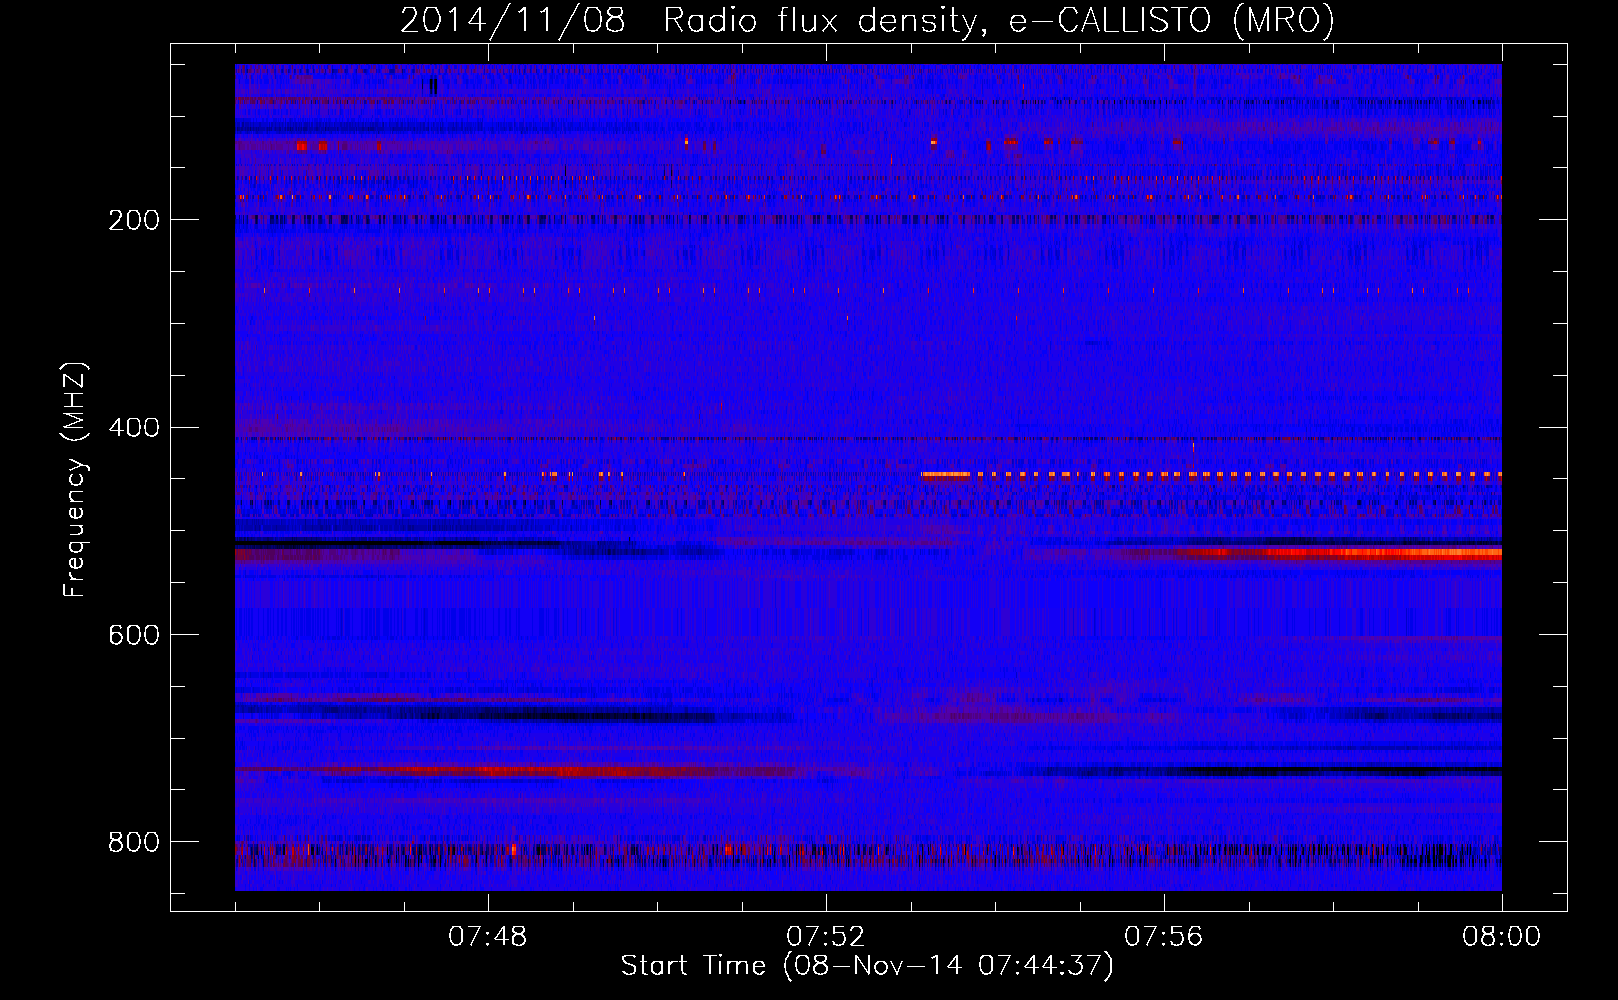1618x1000 pixels.
Task: Click the 800 frequency tick label
Action: (x=134, y=842)
